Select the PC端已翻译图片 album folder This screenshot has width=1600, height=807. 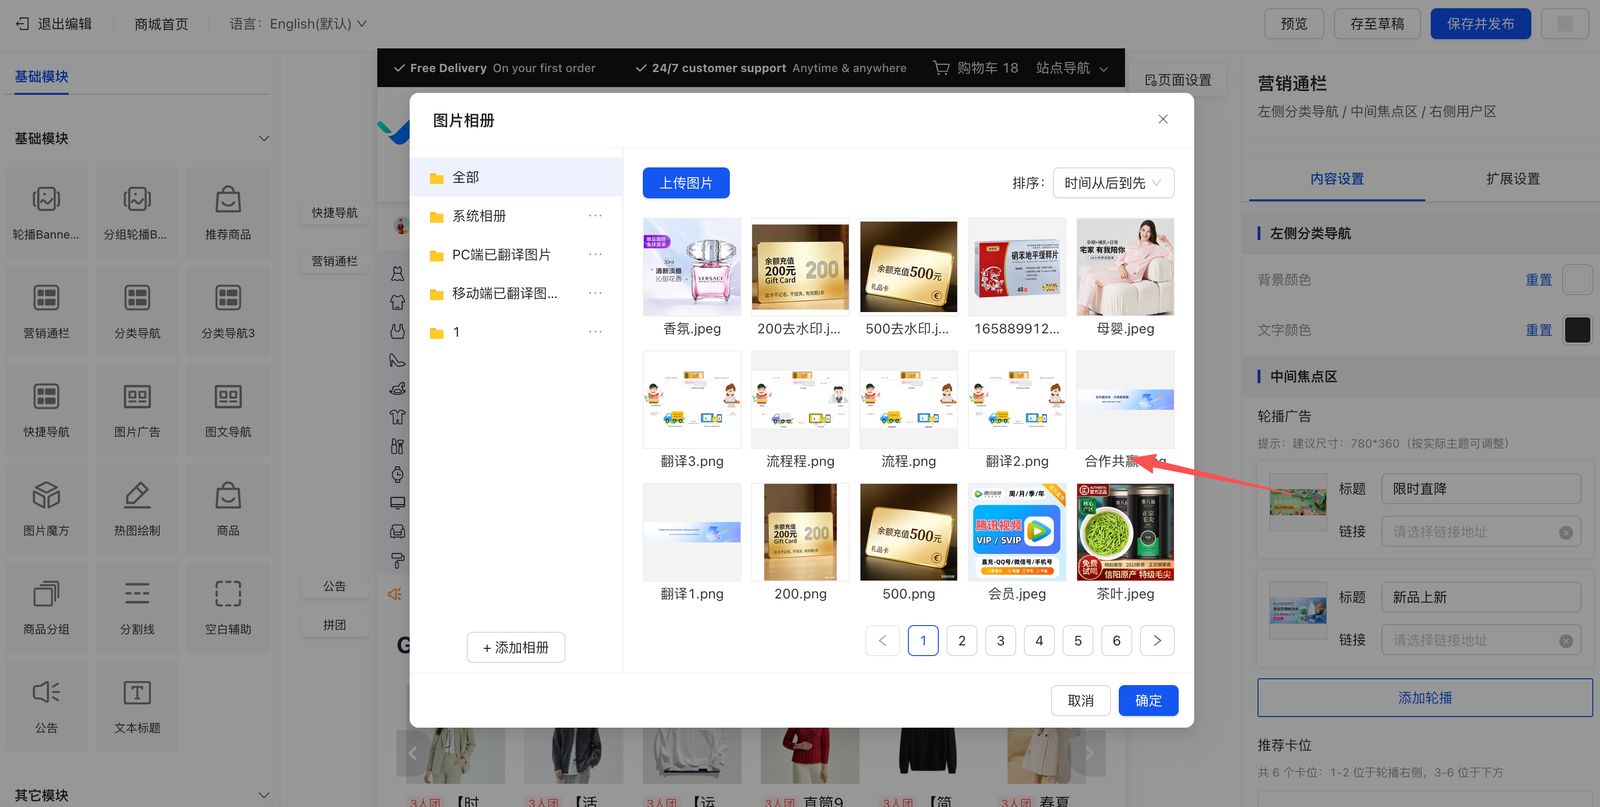(x=501, y=255)
